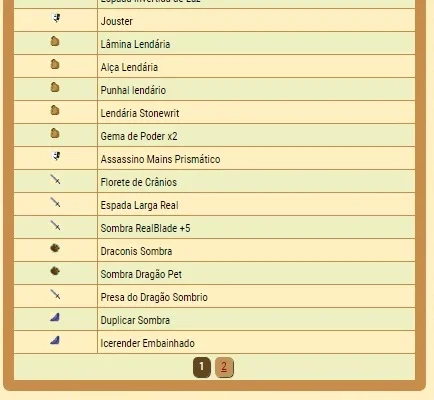Click the pet icon beside Sombra Dragão Pet
434x400 pixels.
pyautogui.click(x=55, y=271)
